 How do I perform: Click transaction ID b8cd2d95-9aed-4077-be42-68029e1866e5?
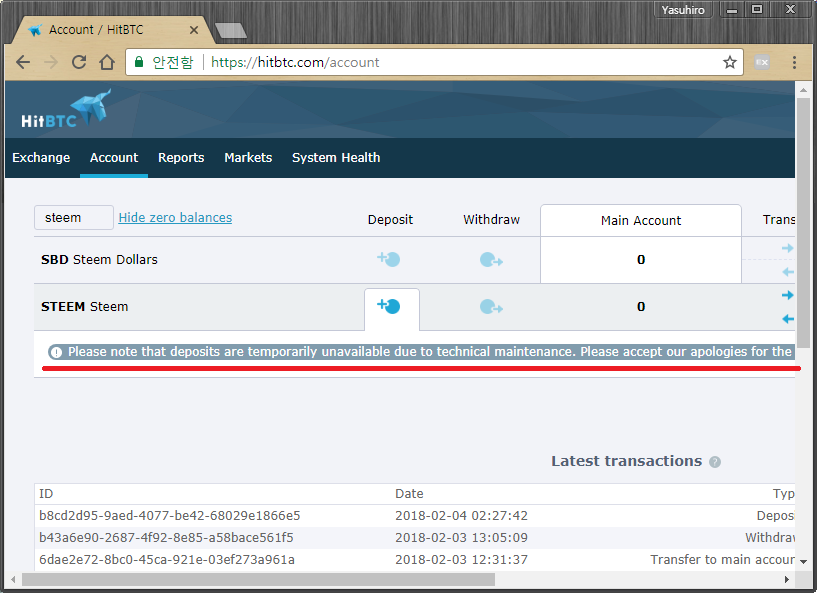pyautogui.click(x=169, y=515)
